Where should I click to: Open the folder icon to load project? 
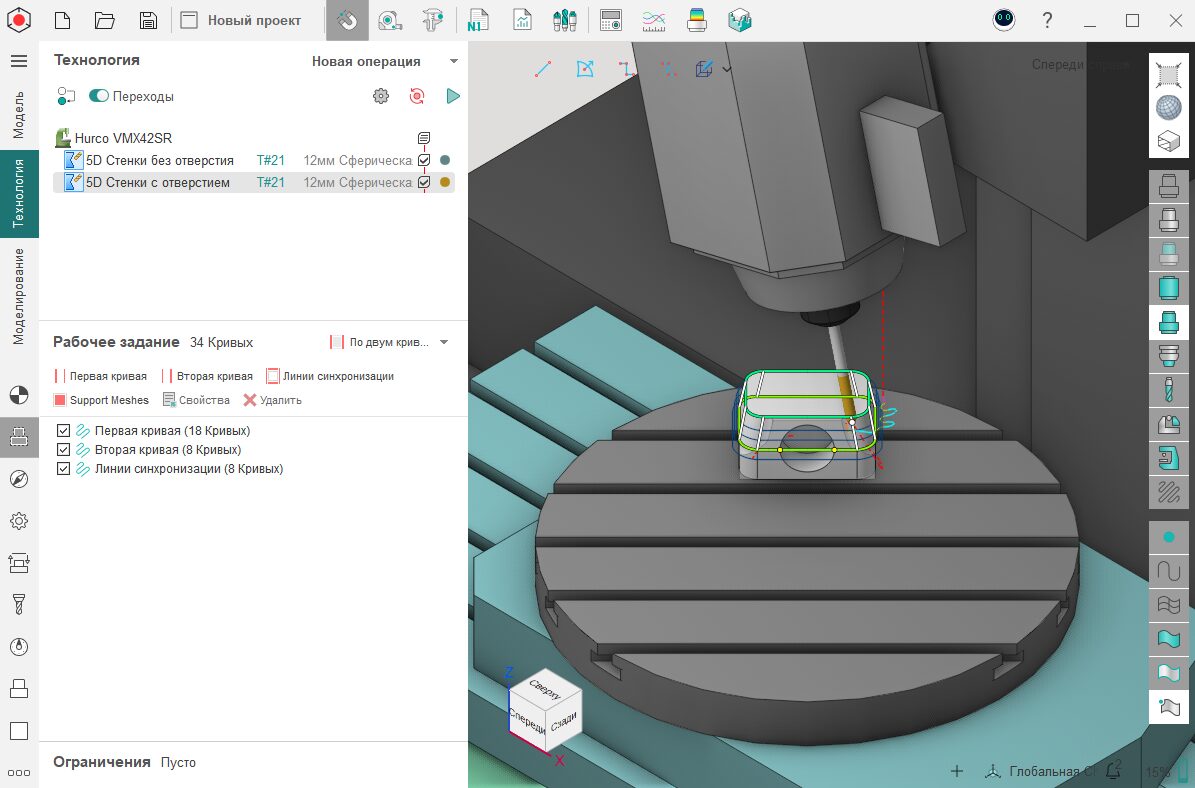click(104, 20)
